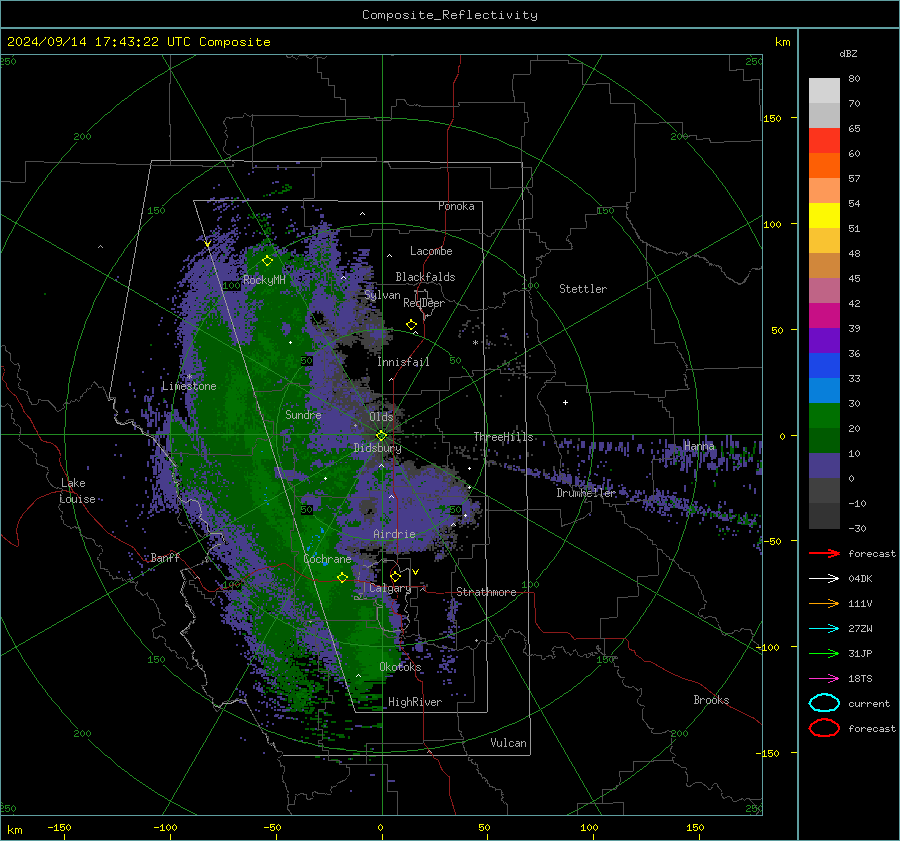The width and height of the screenshot is (900, 841).
Task: Click the Banff label
Action: coord(165,557)
